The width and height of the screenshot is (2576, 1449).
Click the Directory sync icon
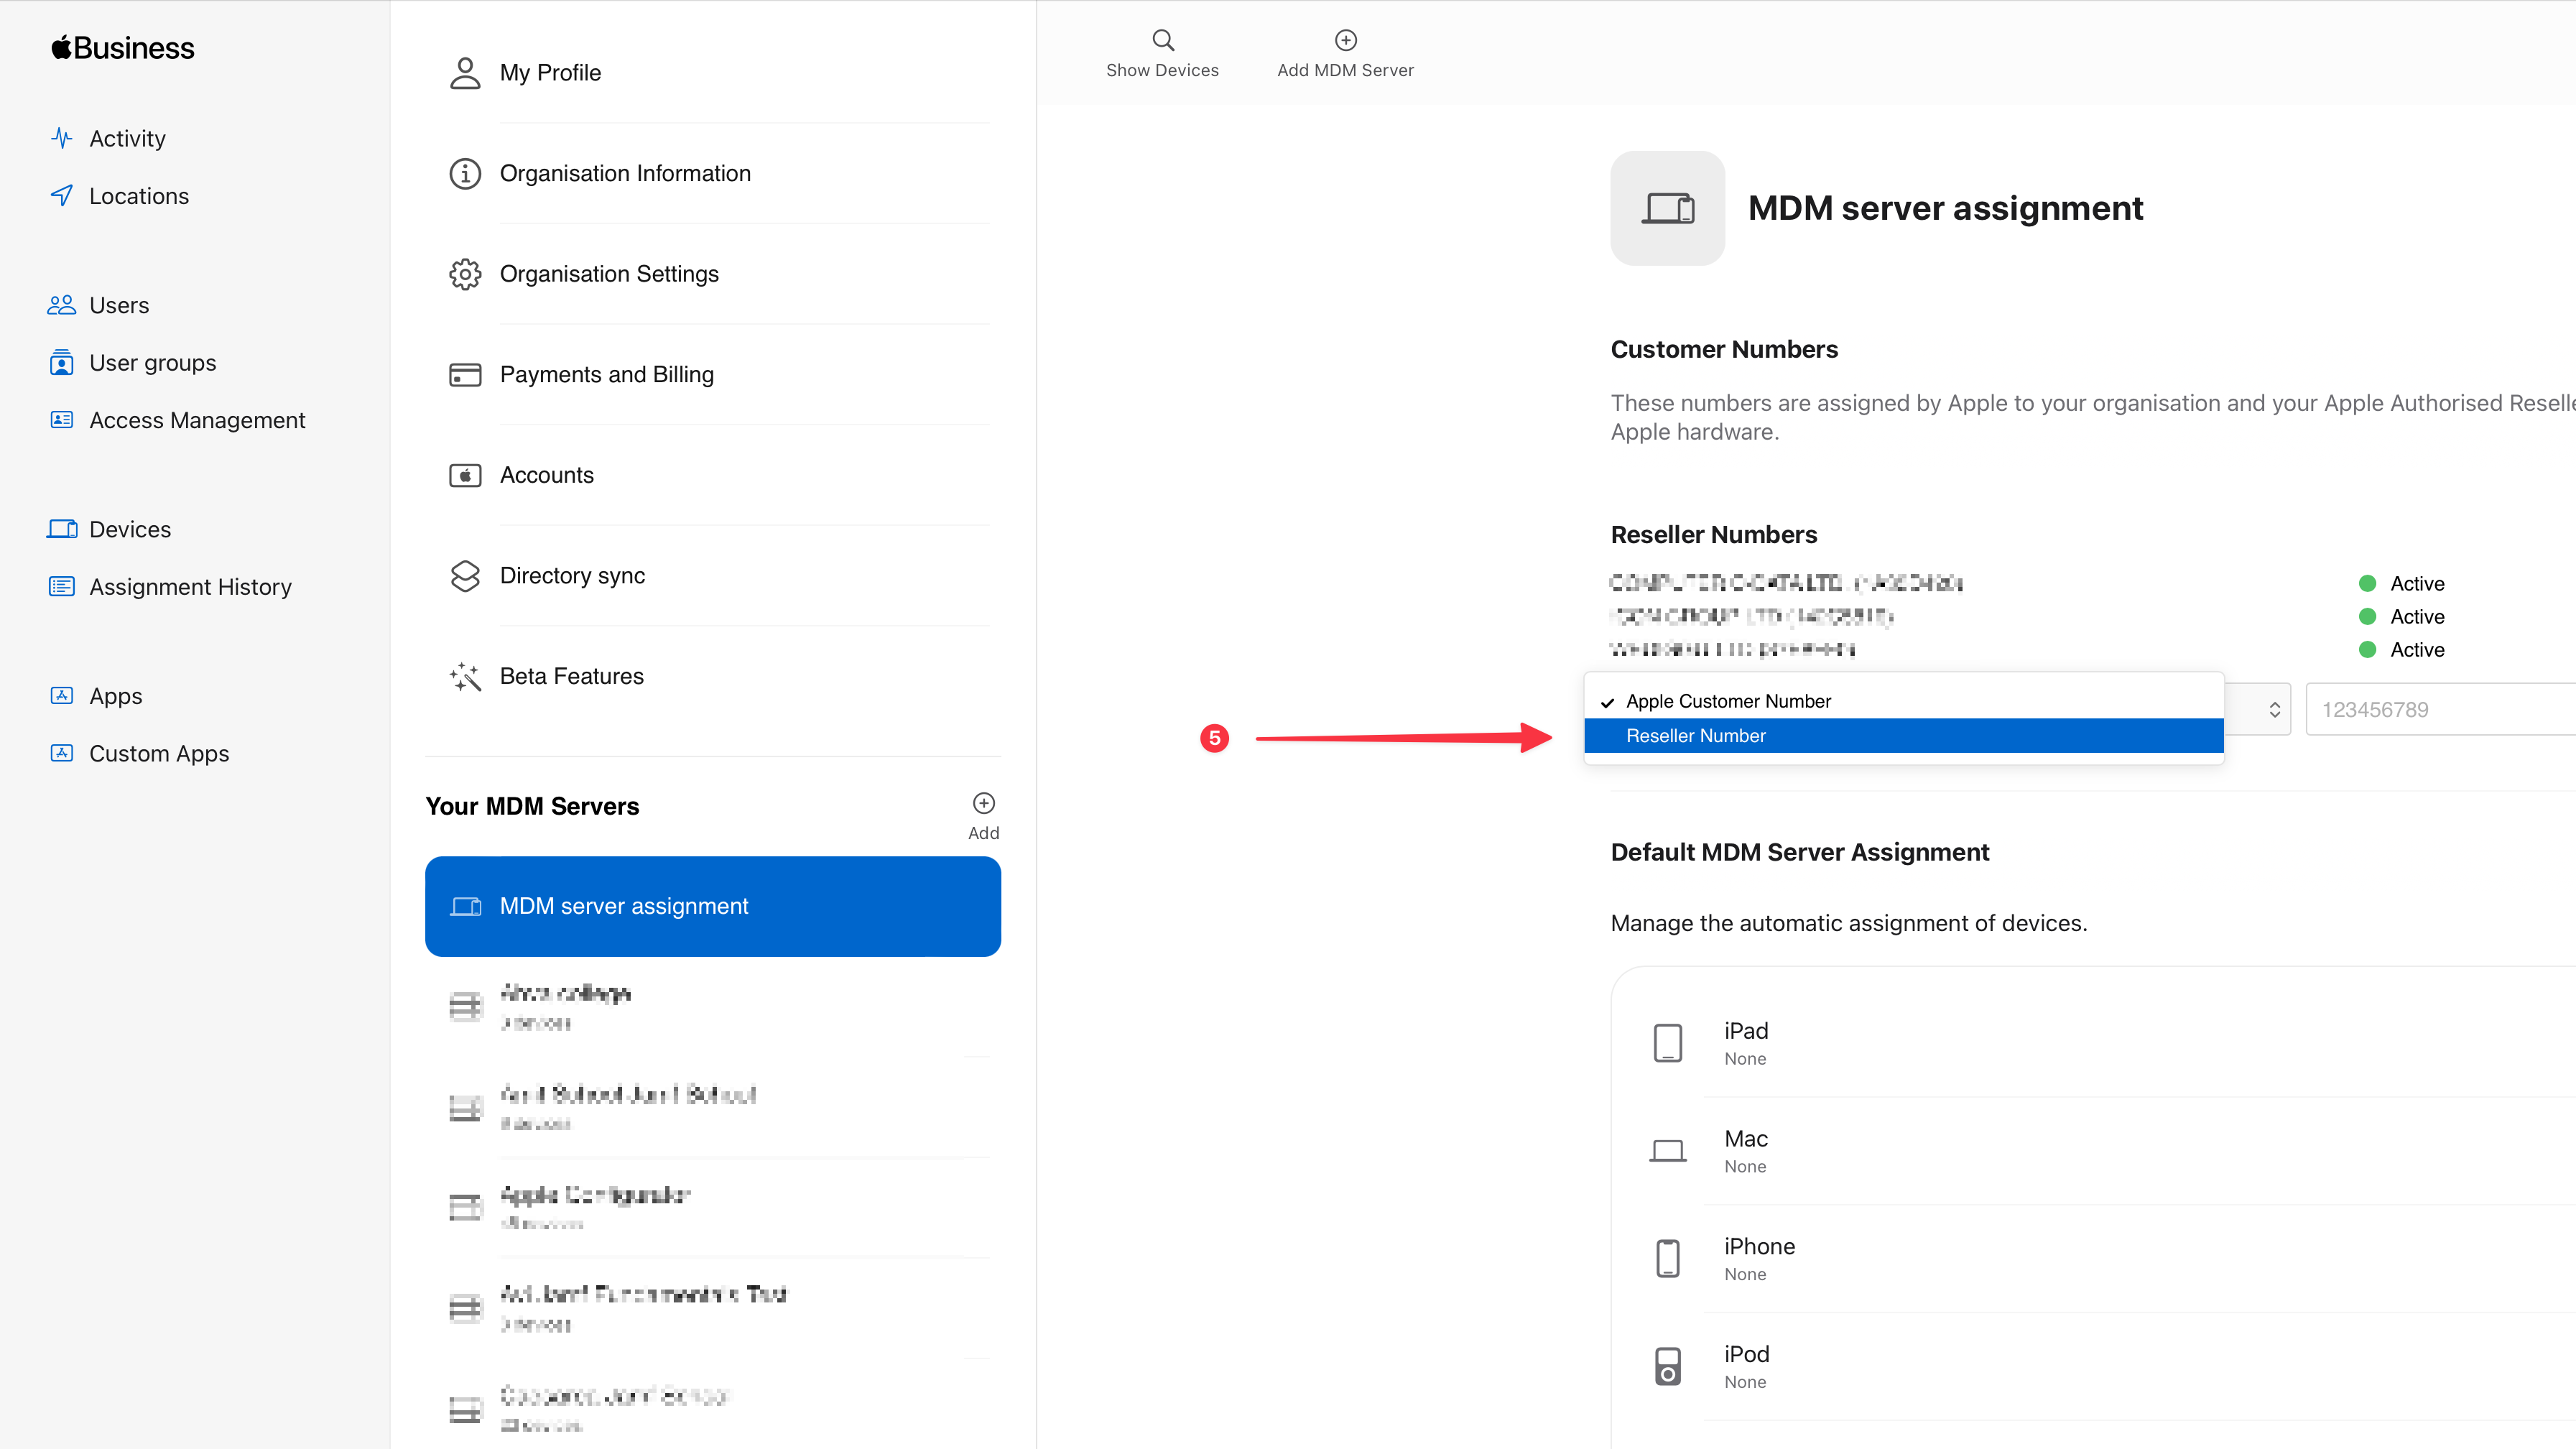point(465,576)
